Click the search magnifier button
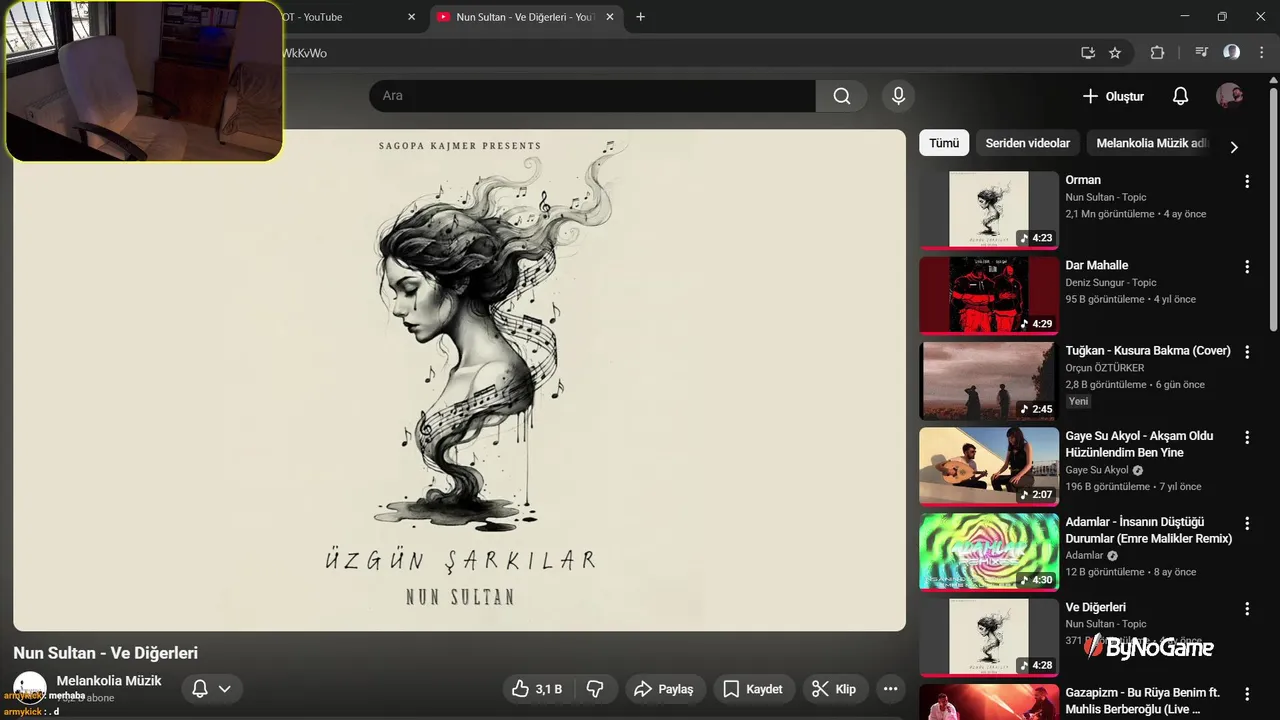 (842, 96)
